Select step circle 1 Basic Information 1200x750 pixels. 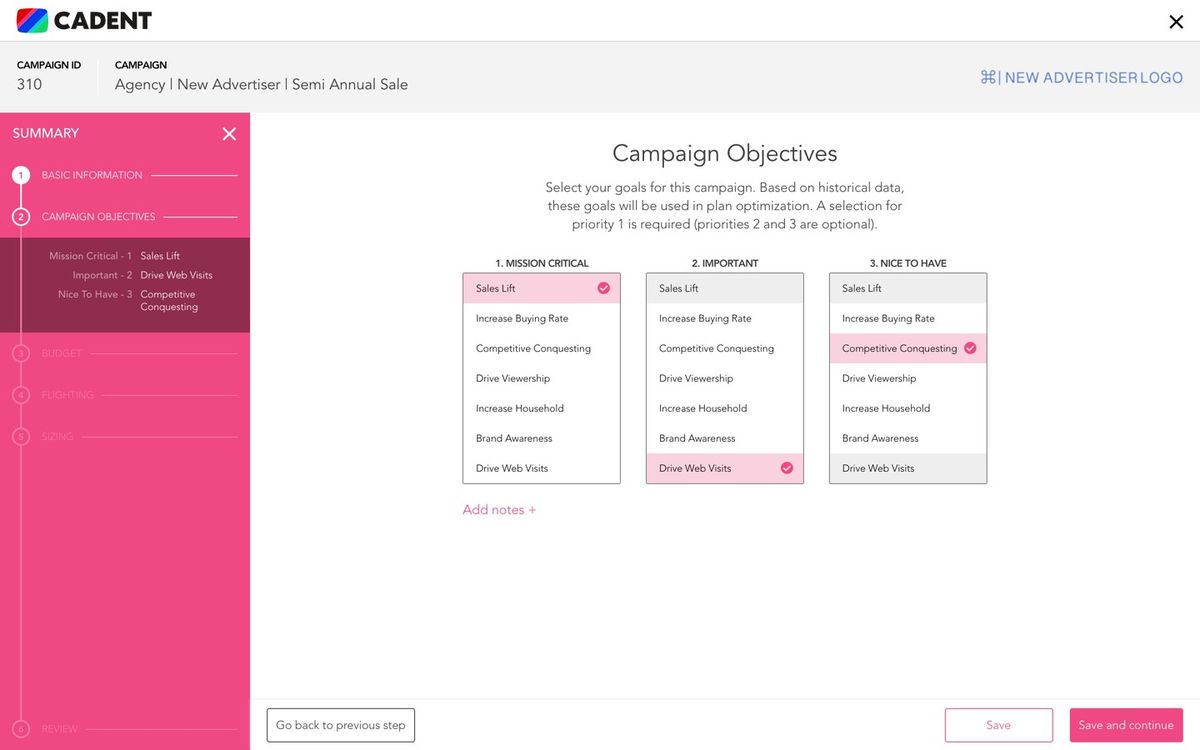21,174
